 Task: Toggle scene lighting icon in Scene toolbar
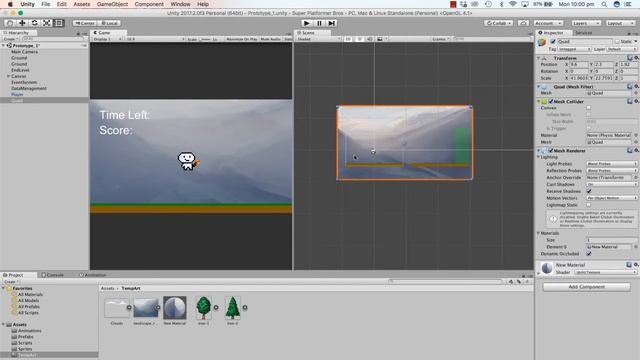point(360,39)
